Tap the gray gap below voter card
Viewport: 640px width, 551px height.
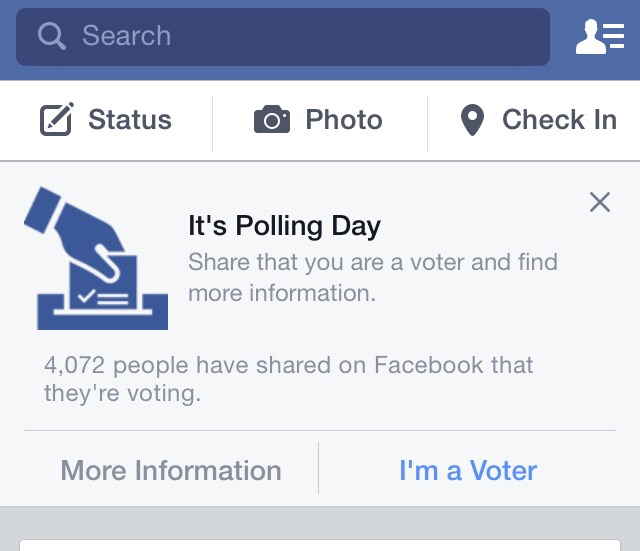320,522
